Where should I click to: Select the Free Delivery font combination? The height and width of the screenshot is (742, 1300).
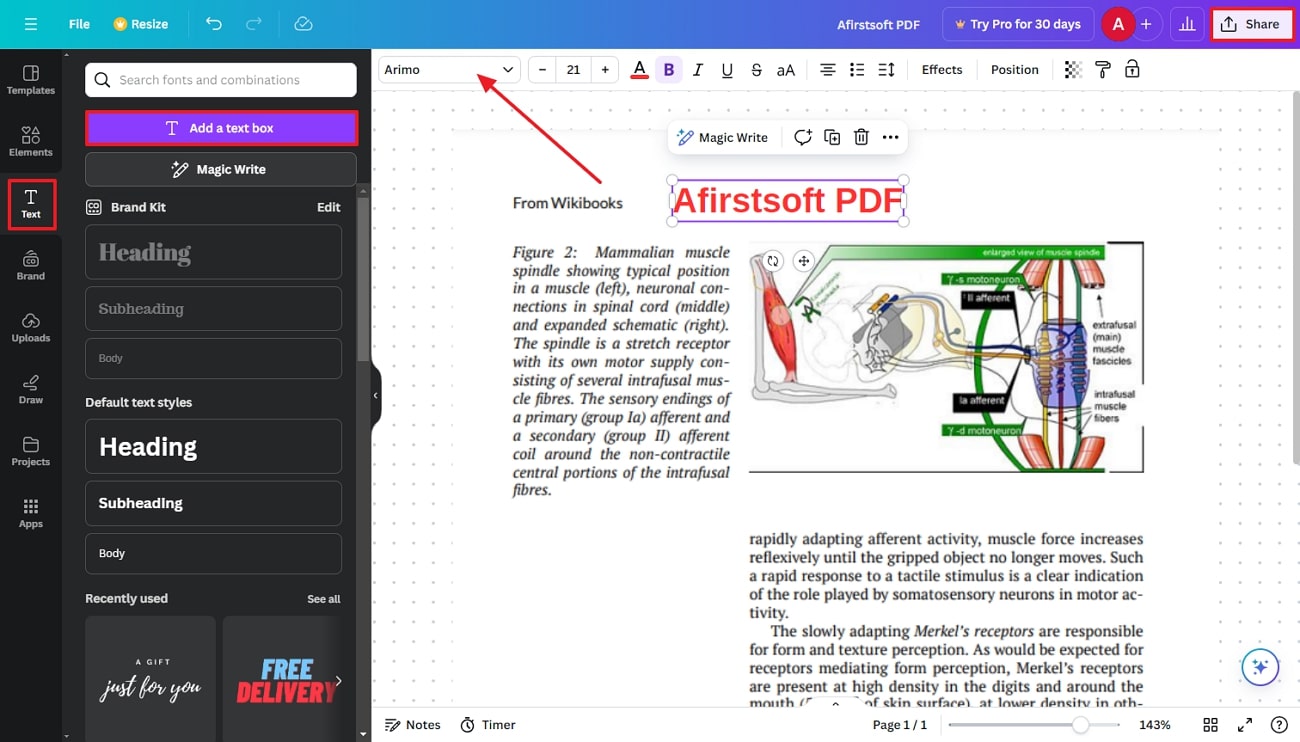click(287, 678)
